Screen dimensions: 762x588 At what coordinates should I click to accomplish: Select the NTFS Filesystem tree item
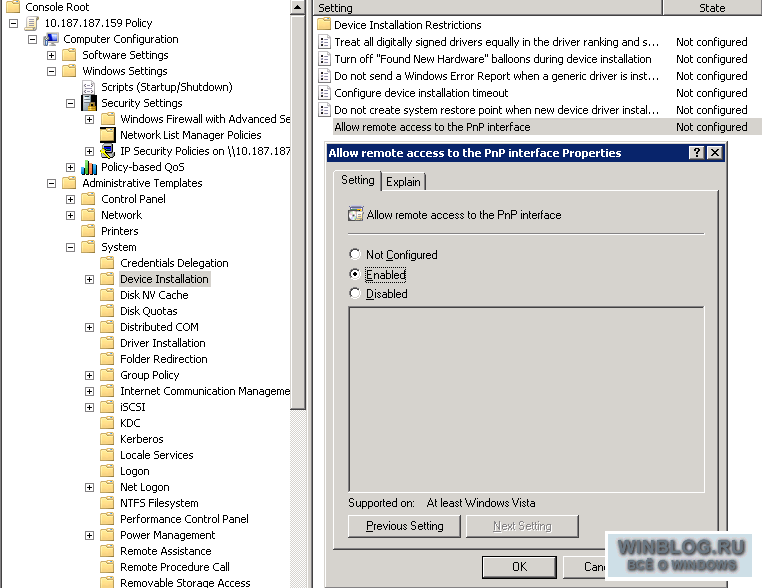point(159,503)
